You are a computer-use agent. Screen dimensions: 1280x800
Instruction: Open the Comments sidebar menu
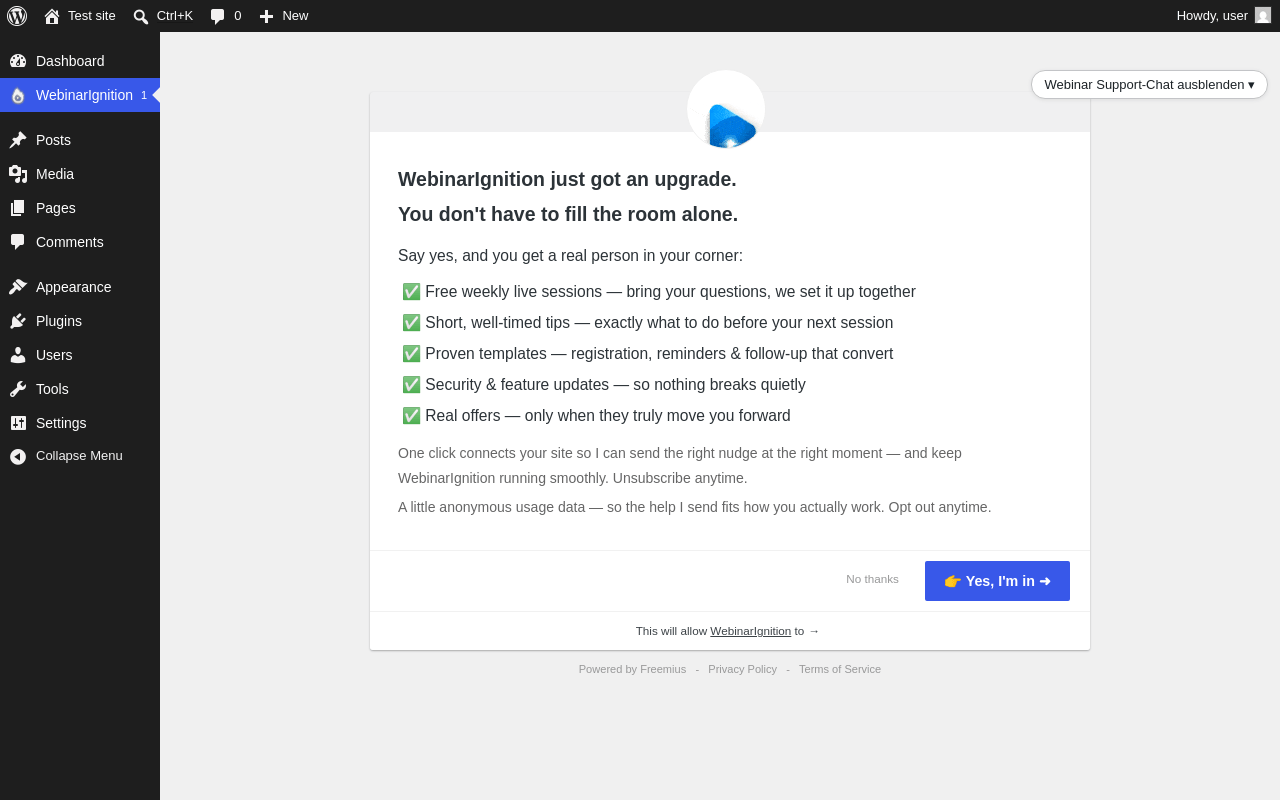tap(80, 242)
